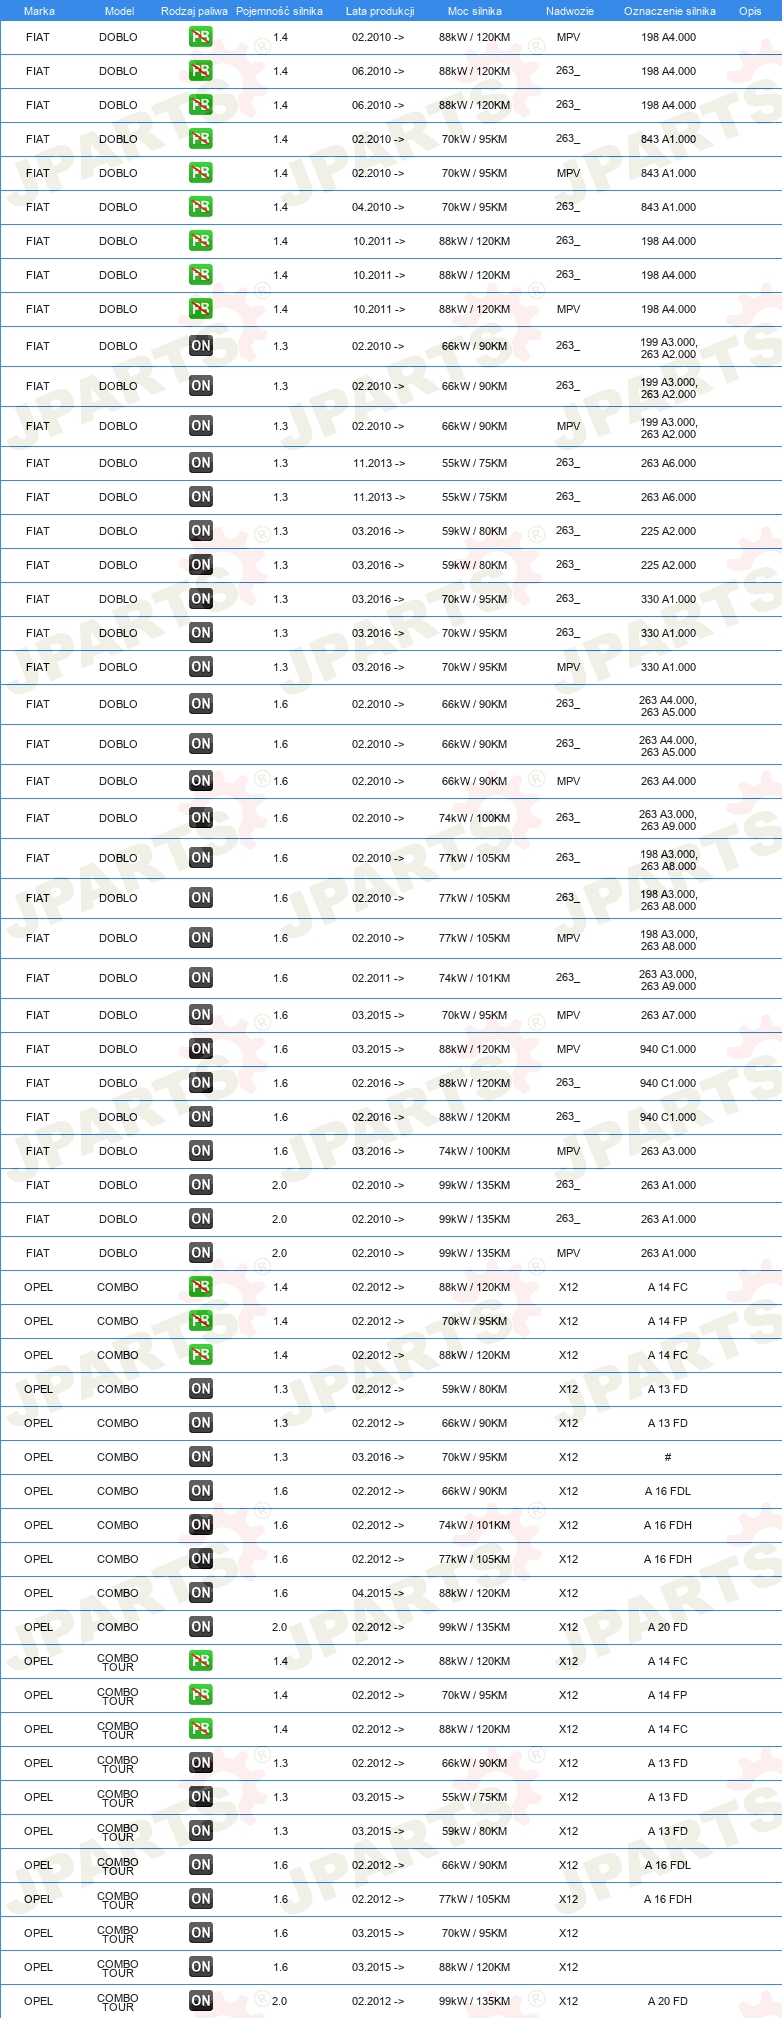Viewport: 782px width, 2018px height.
Task: Click the PB icon in Opel Combo A 14 FP row
Action: tap(201, 1321)
